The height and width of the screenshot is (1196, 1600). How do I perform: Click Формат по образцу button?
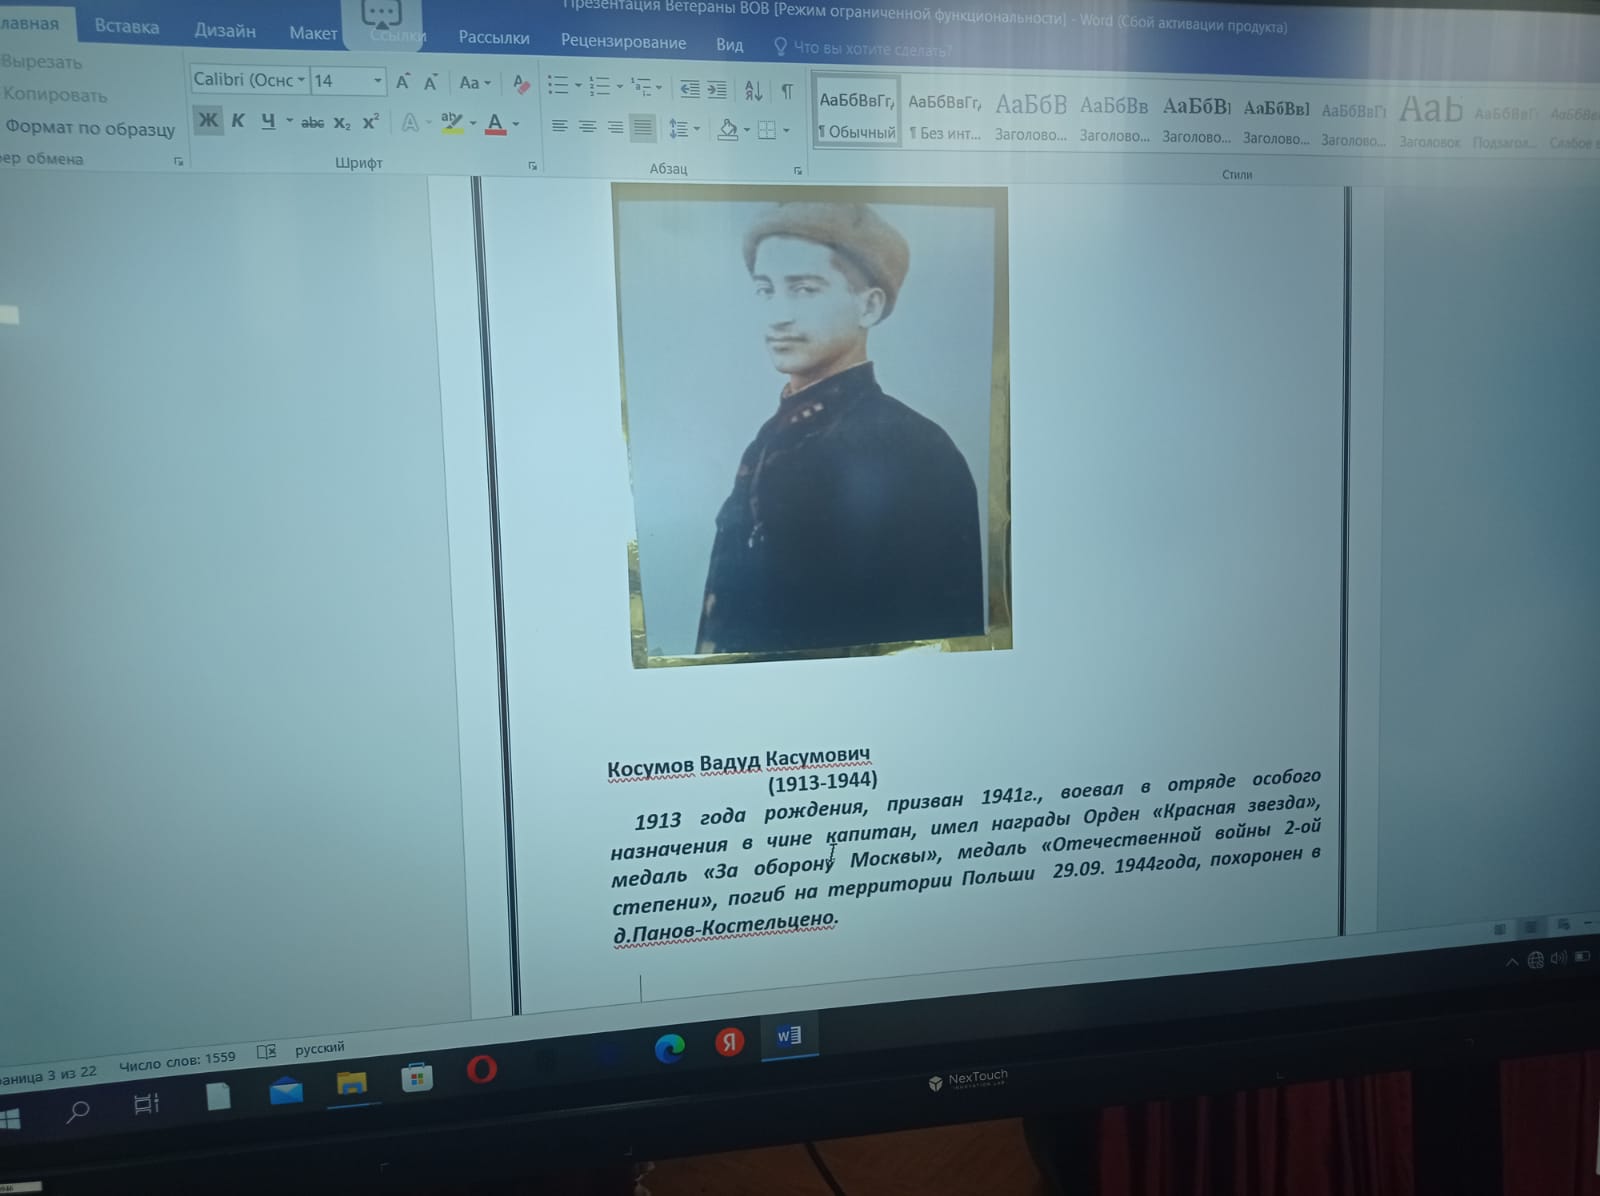click(90, 128)
